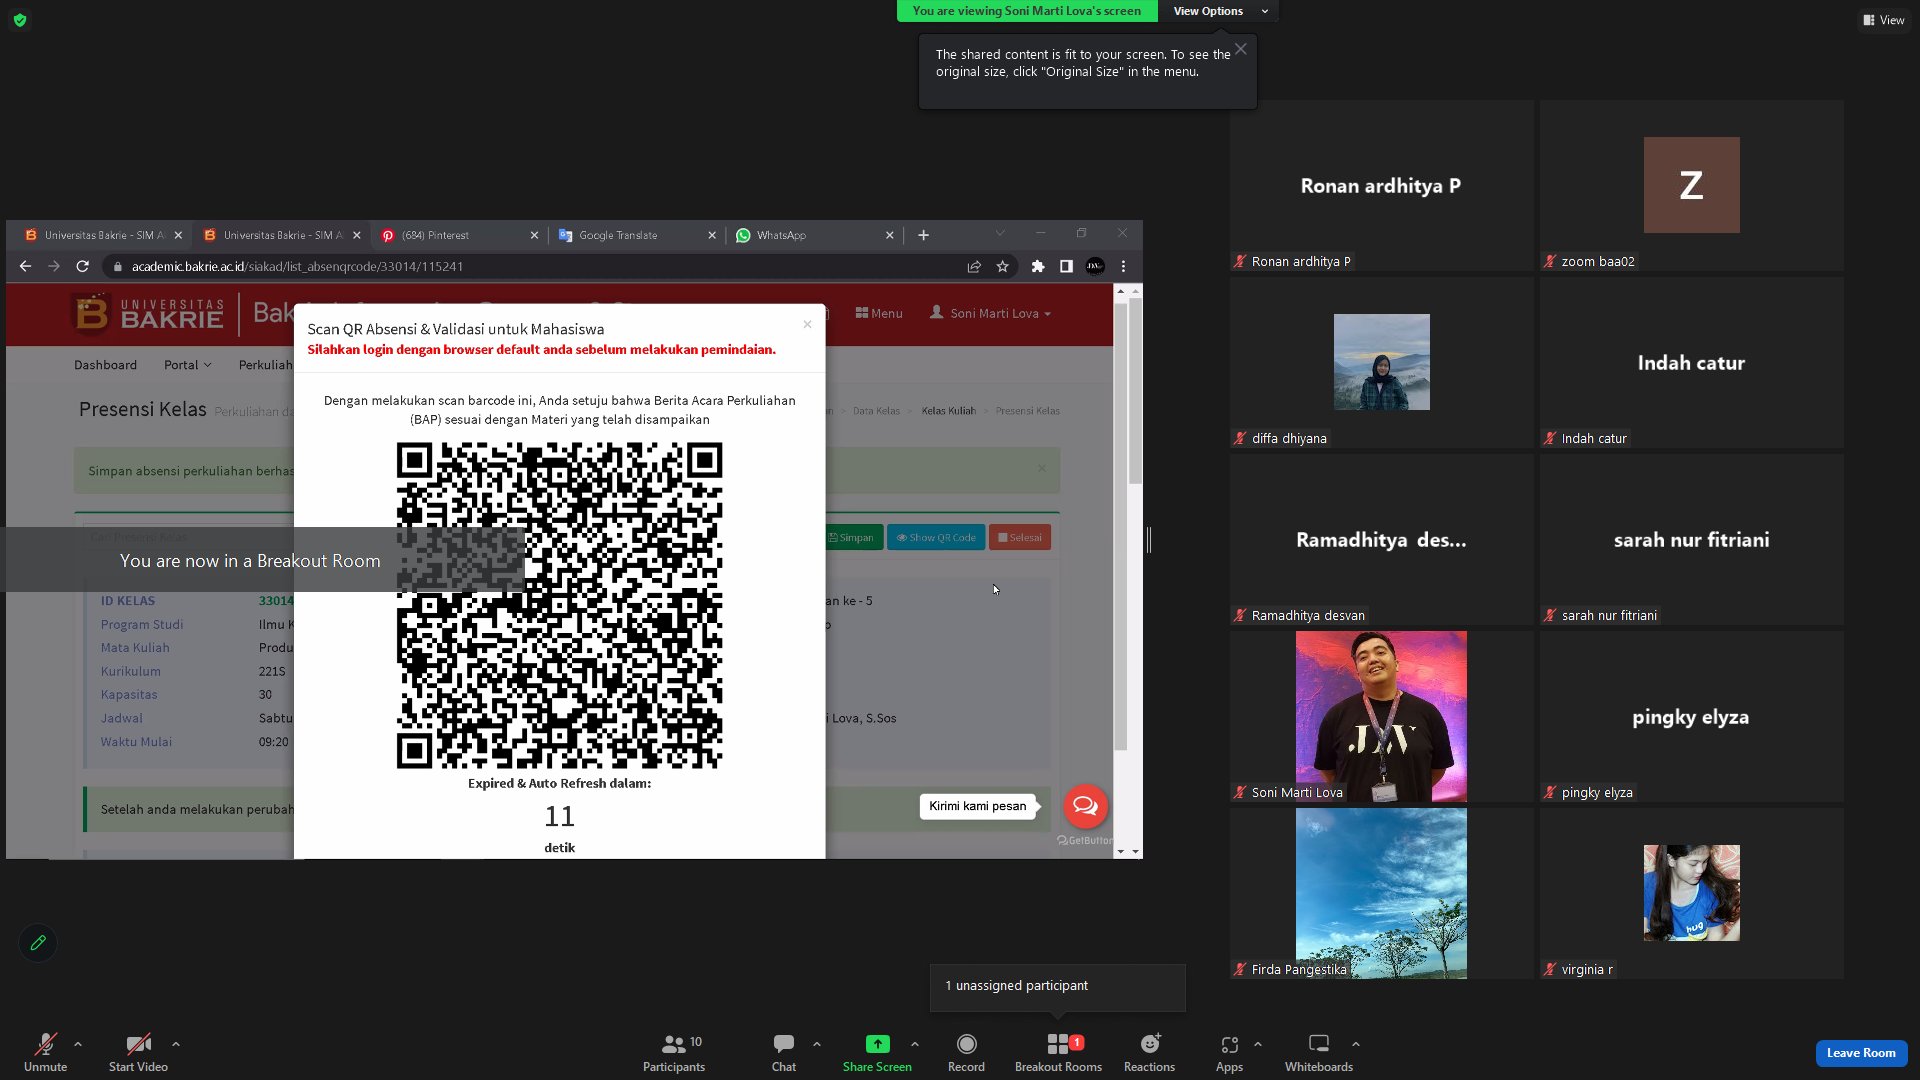This screenshot has height=1080, width=1920.
Task: Open Soni Marti Lova user dropdown
Action: [990, 313]
